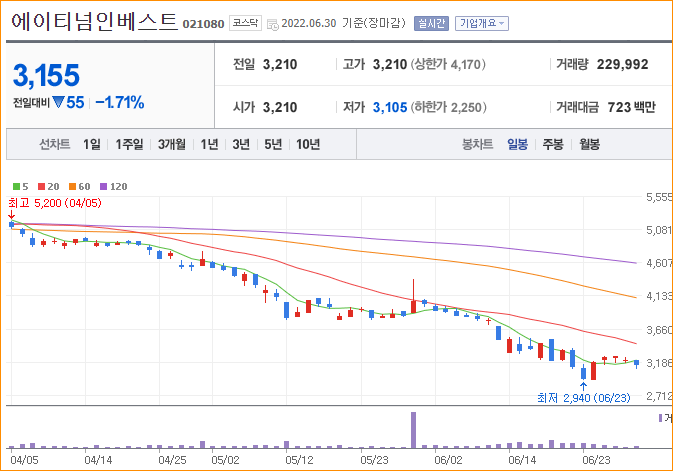Click the 최고 5,200 (04/05) marker label
Image resolution: width=673 pixels, height=471 pixels.
pos(55,203)
